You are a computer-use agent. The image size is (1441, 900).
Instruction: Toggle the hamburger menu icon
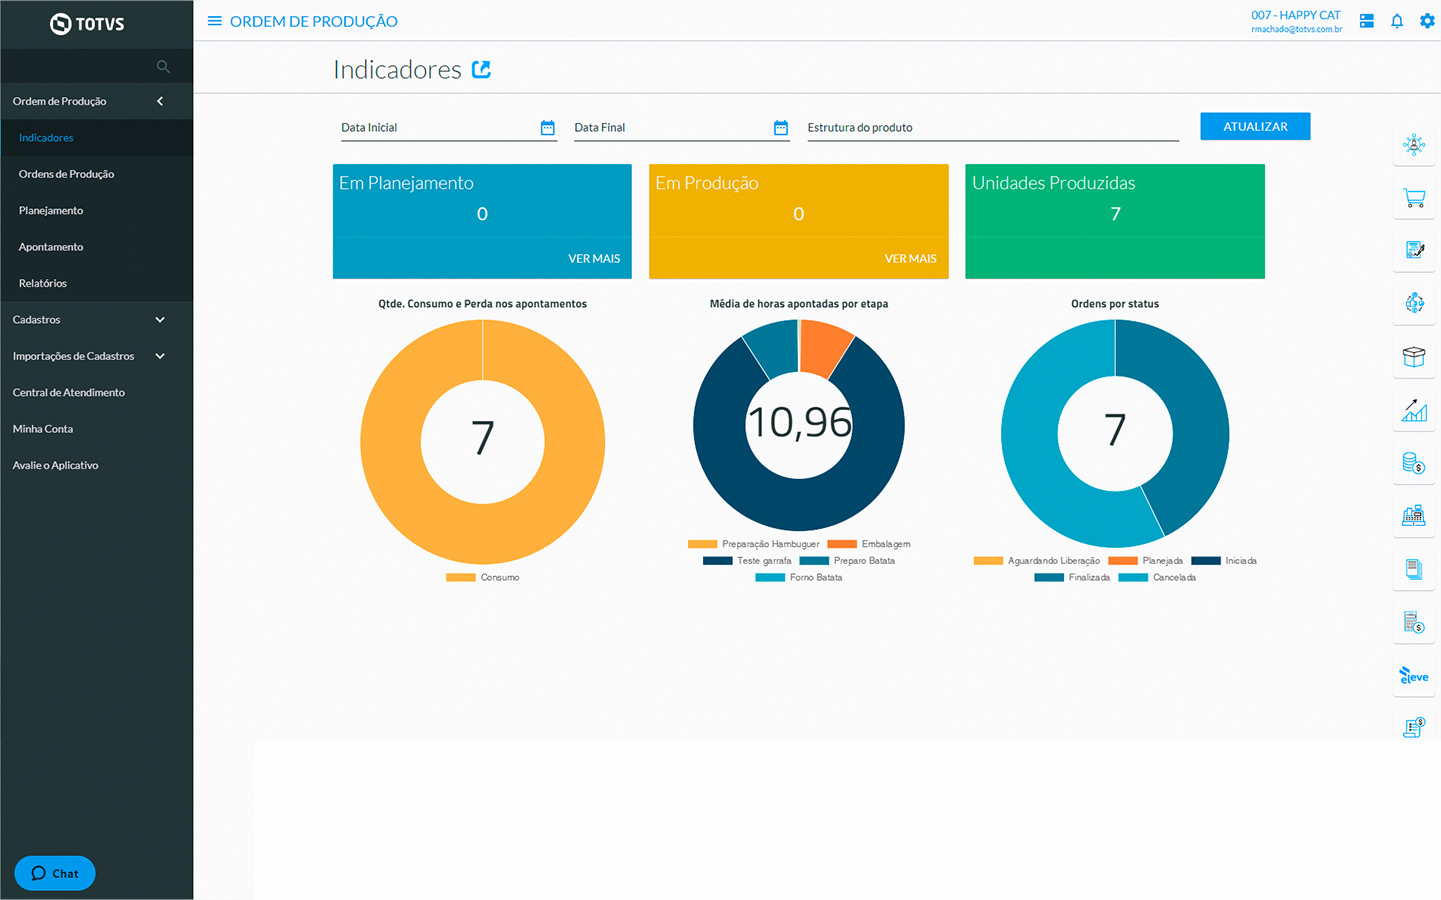(x=214, y=21)
